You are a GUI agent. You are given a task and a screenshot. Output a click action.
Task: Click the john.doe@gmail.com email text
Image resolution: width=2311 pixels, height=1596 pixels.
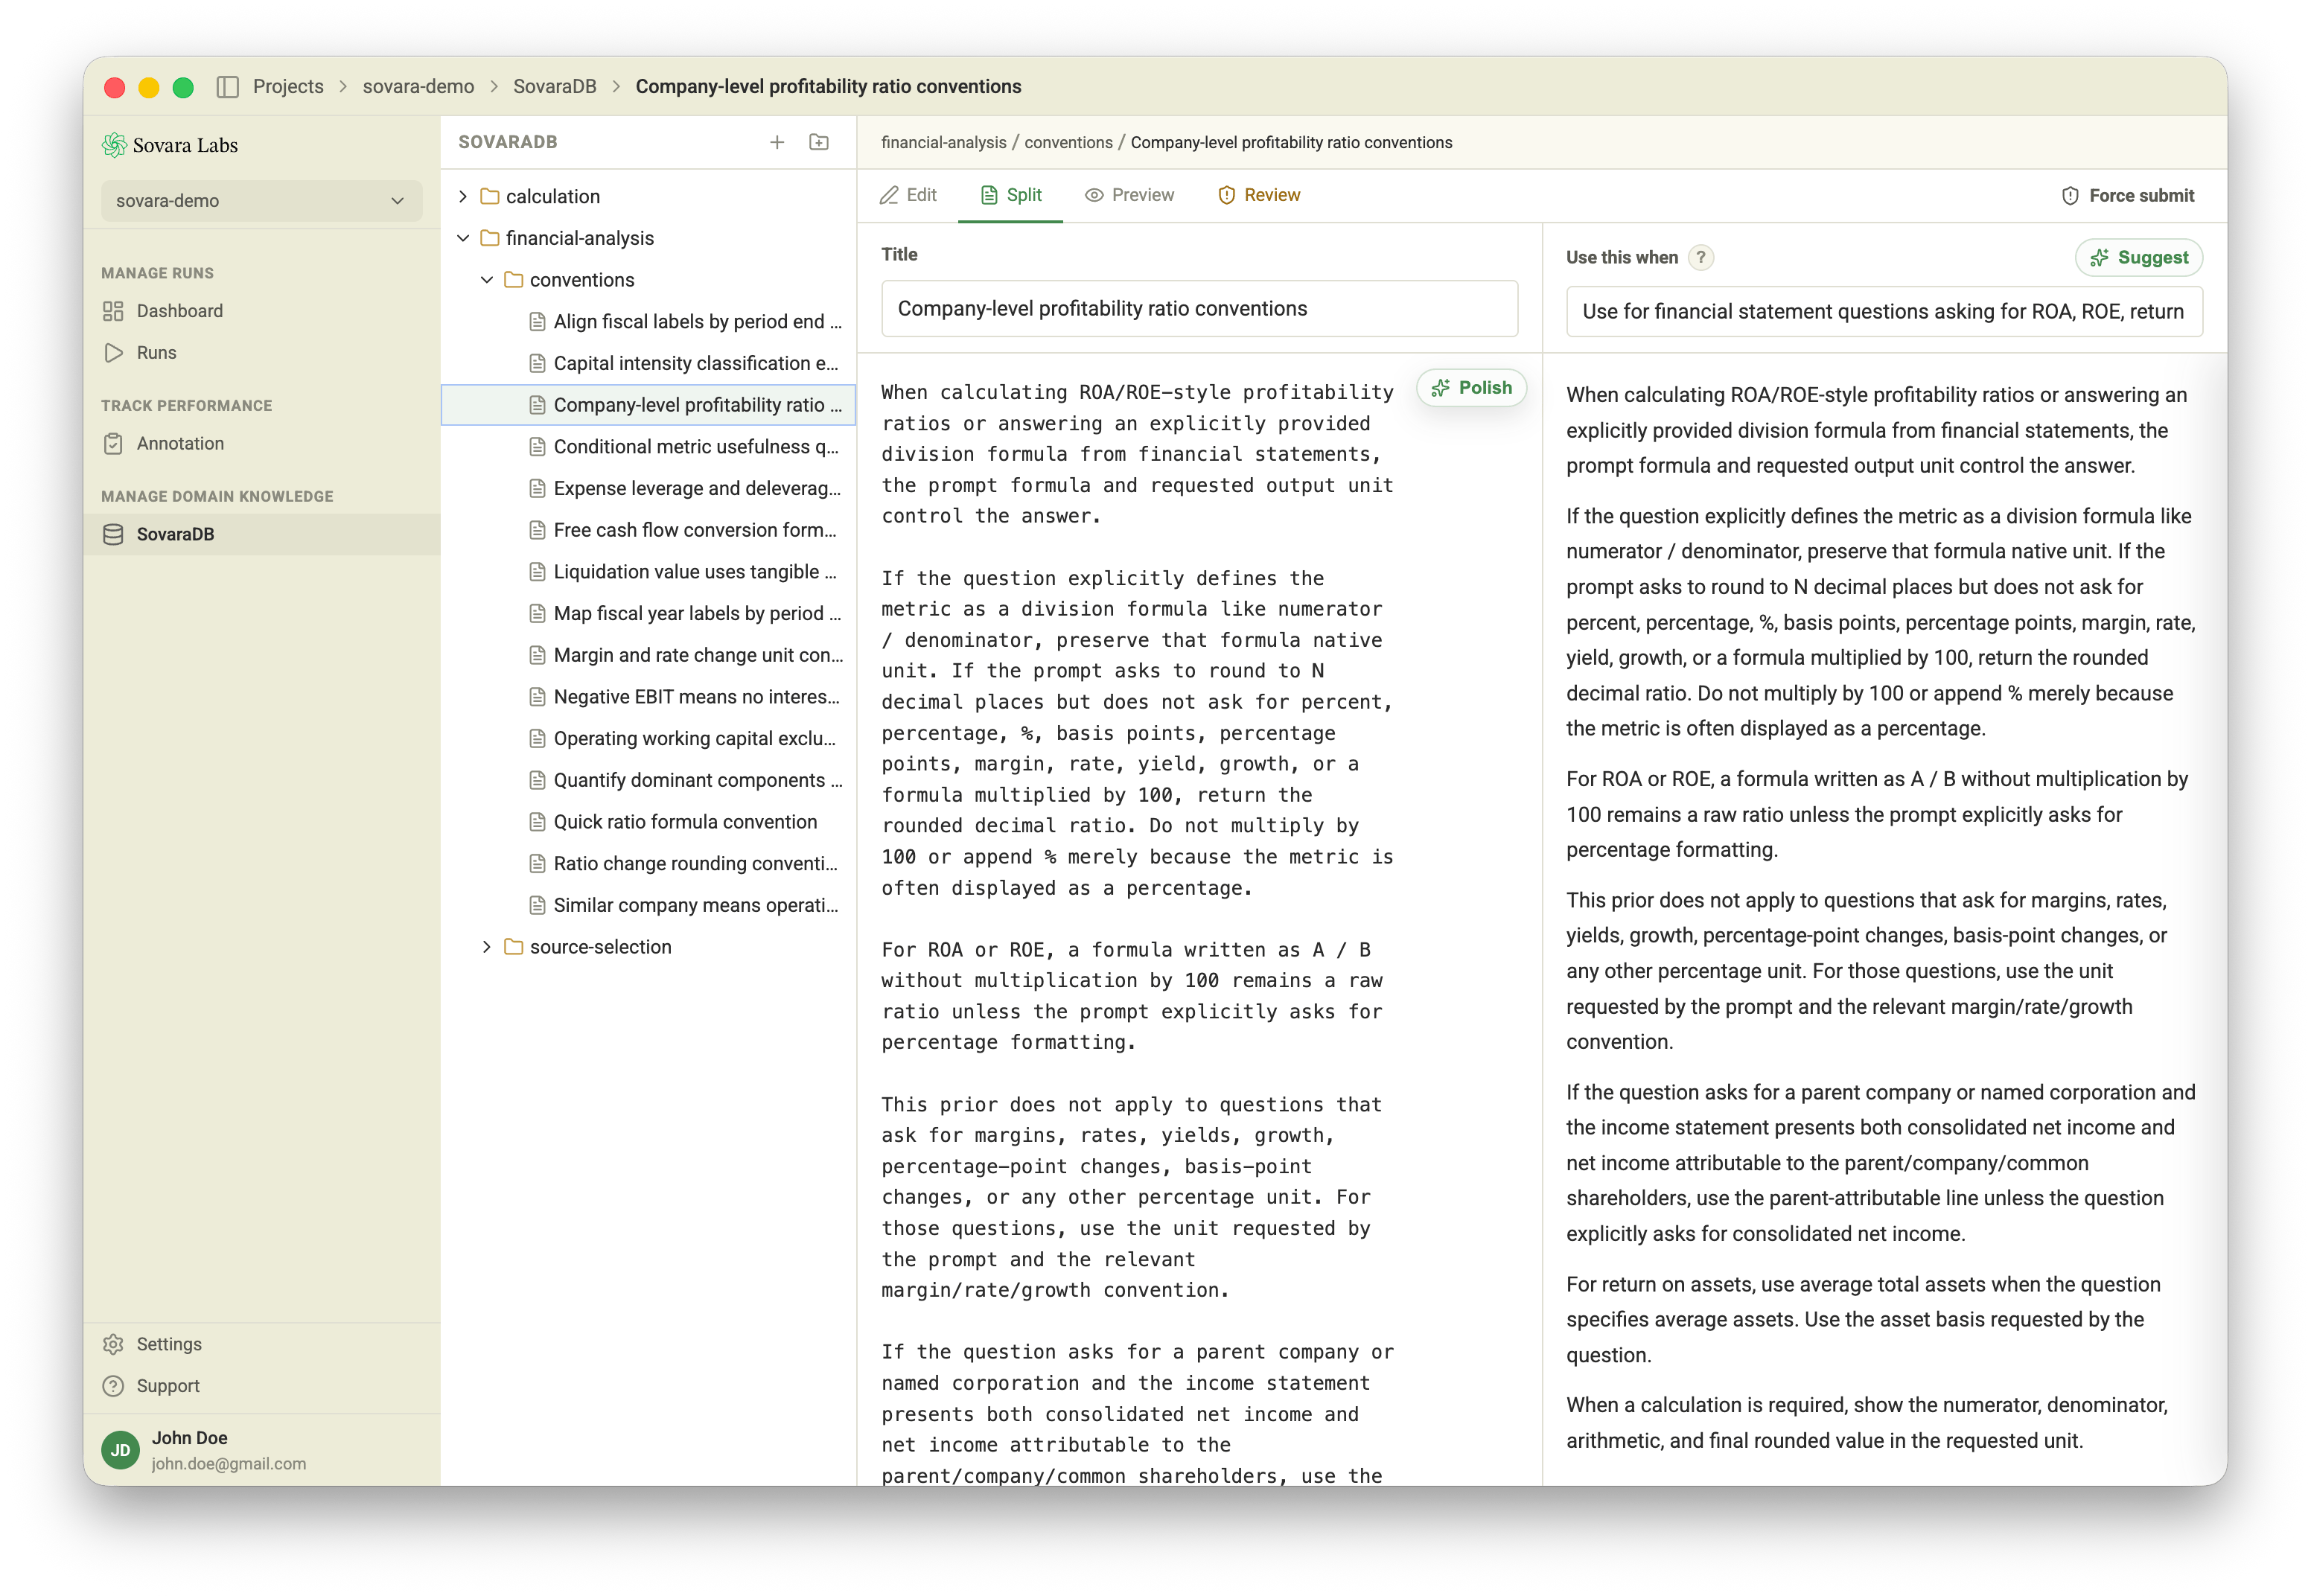click(x=229, y=1464)
